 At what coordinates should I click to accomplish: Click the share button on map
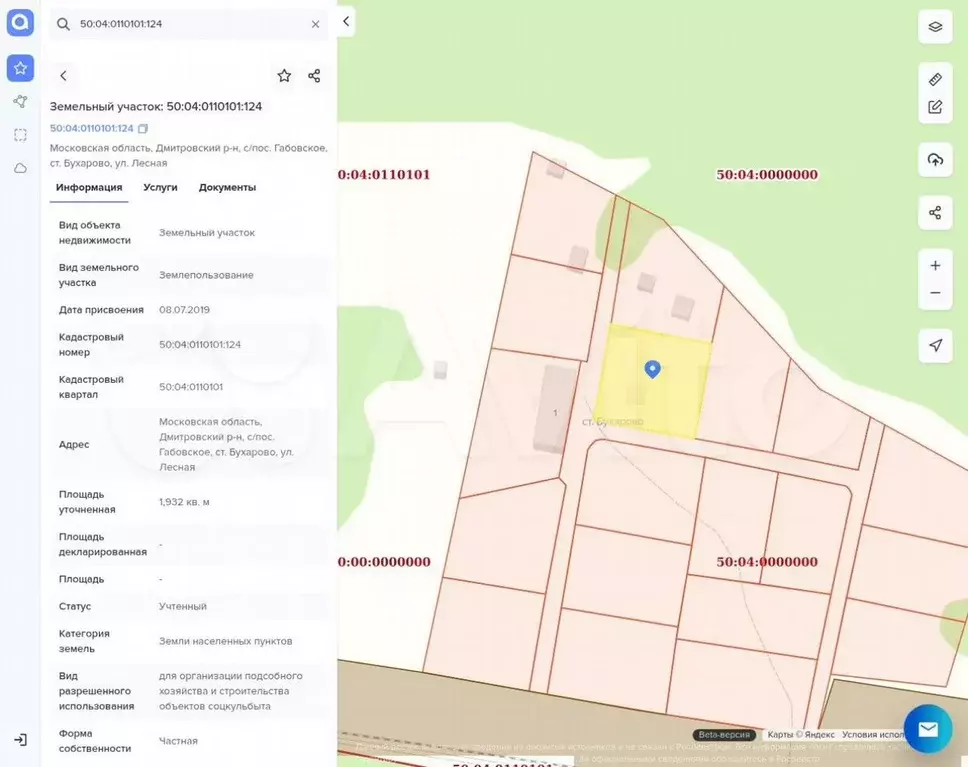935,213
